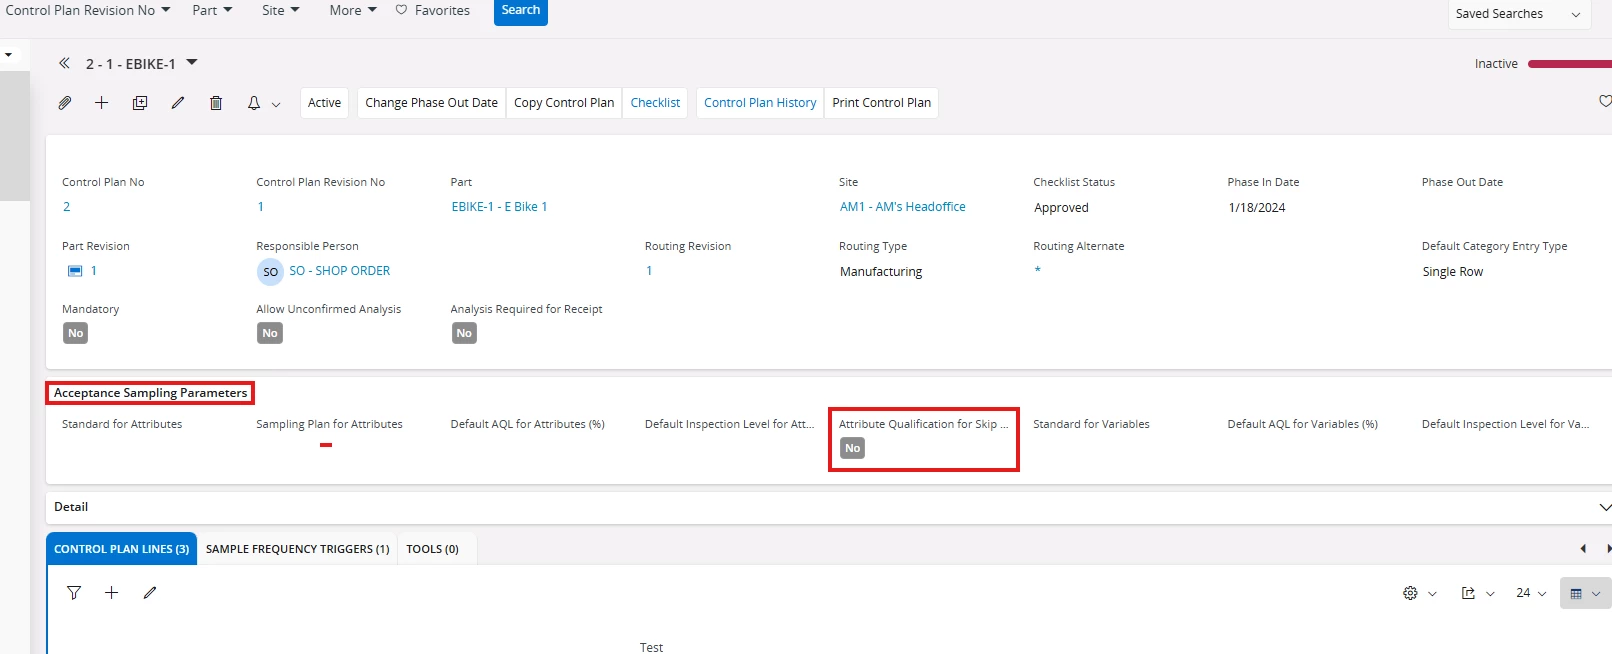The image size is (1612, 654).
Task: Expand the Detail section
Action: tap(1604, 507)
